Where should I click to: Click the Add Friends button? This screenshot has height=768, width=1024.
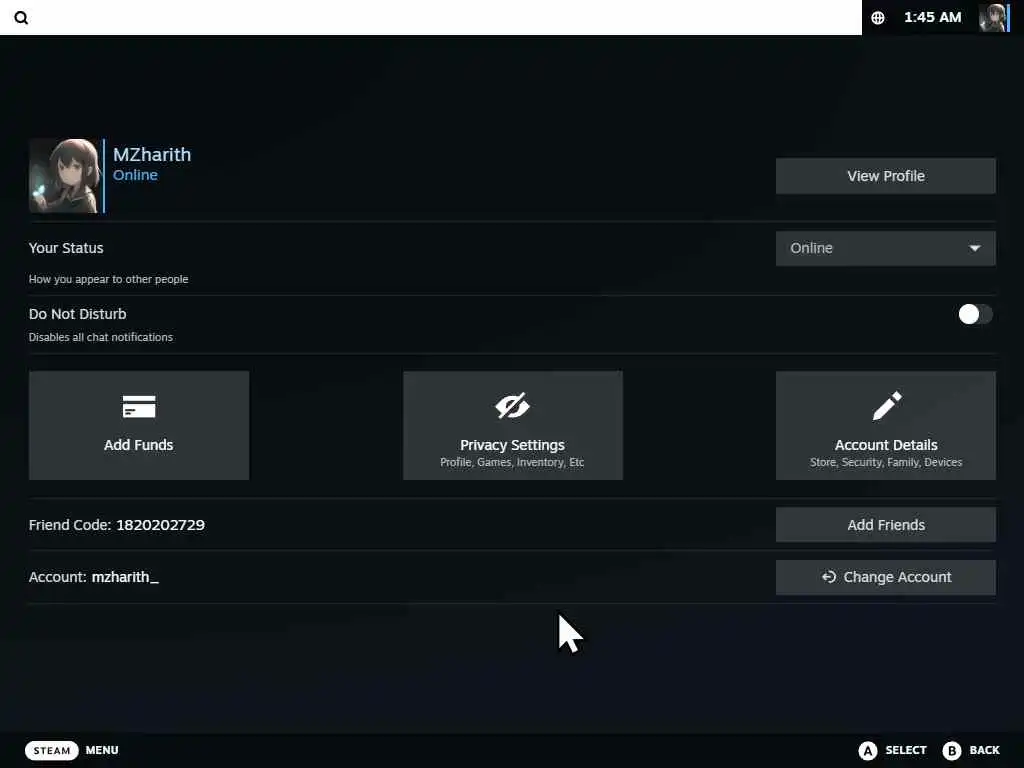coord(886,525)
